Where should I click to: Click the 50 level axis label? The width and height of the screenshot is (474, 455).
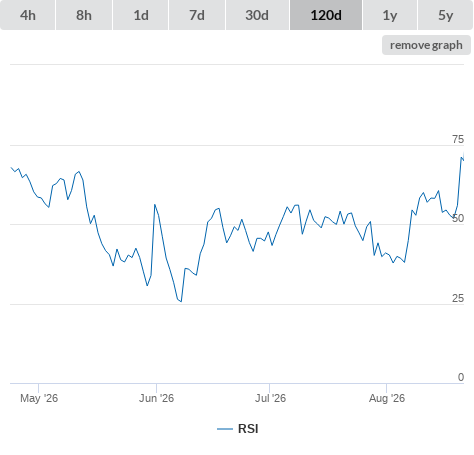(458, 218)
